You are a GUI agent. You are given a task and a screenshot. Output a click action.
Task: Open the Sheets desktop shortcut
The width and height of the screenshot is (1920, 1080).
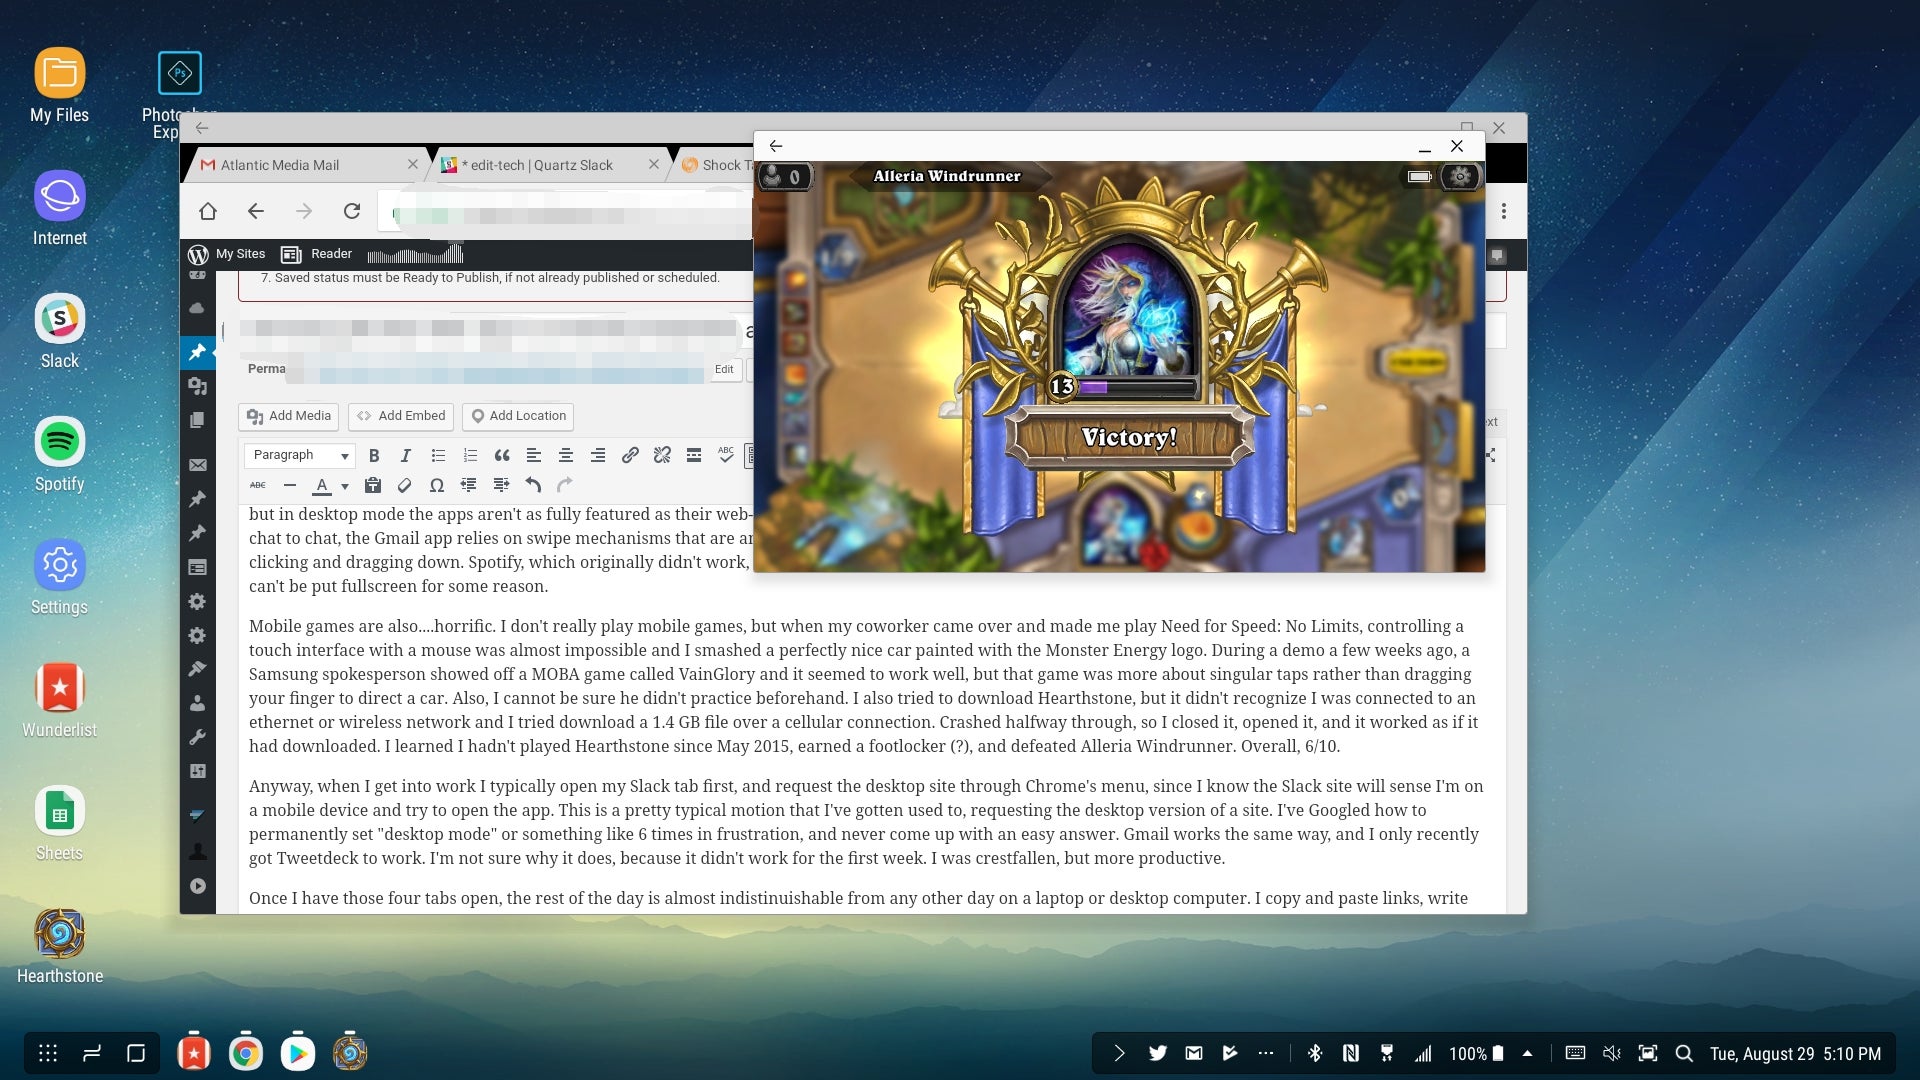coord(60,824)
